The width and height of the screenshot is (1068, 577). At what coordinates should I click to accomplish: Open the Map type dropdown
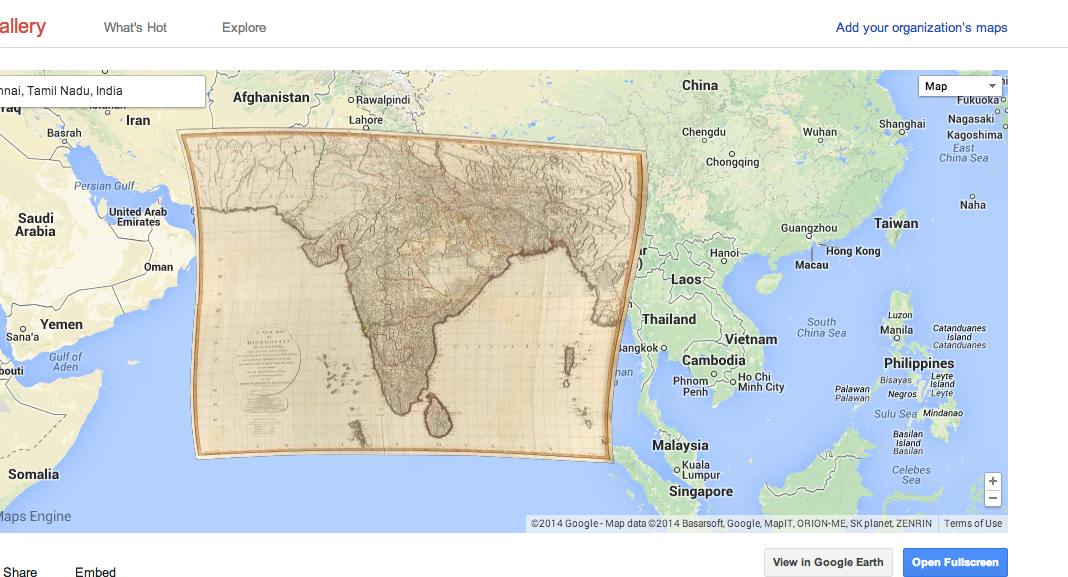tap(960, 87)
